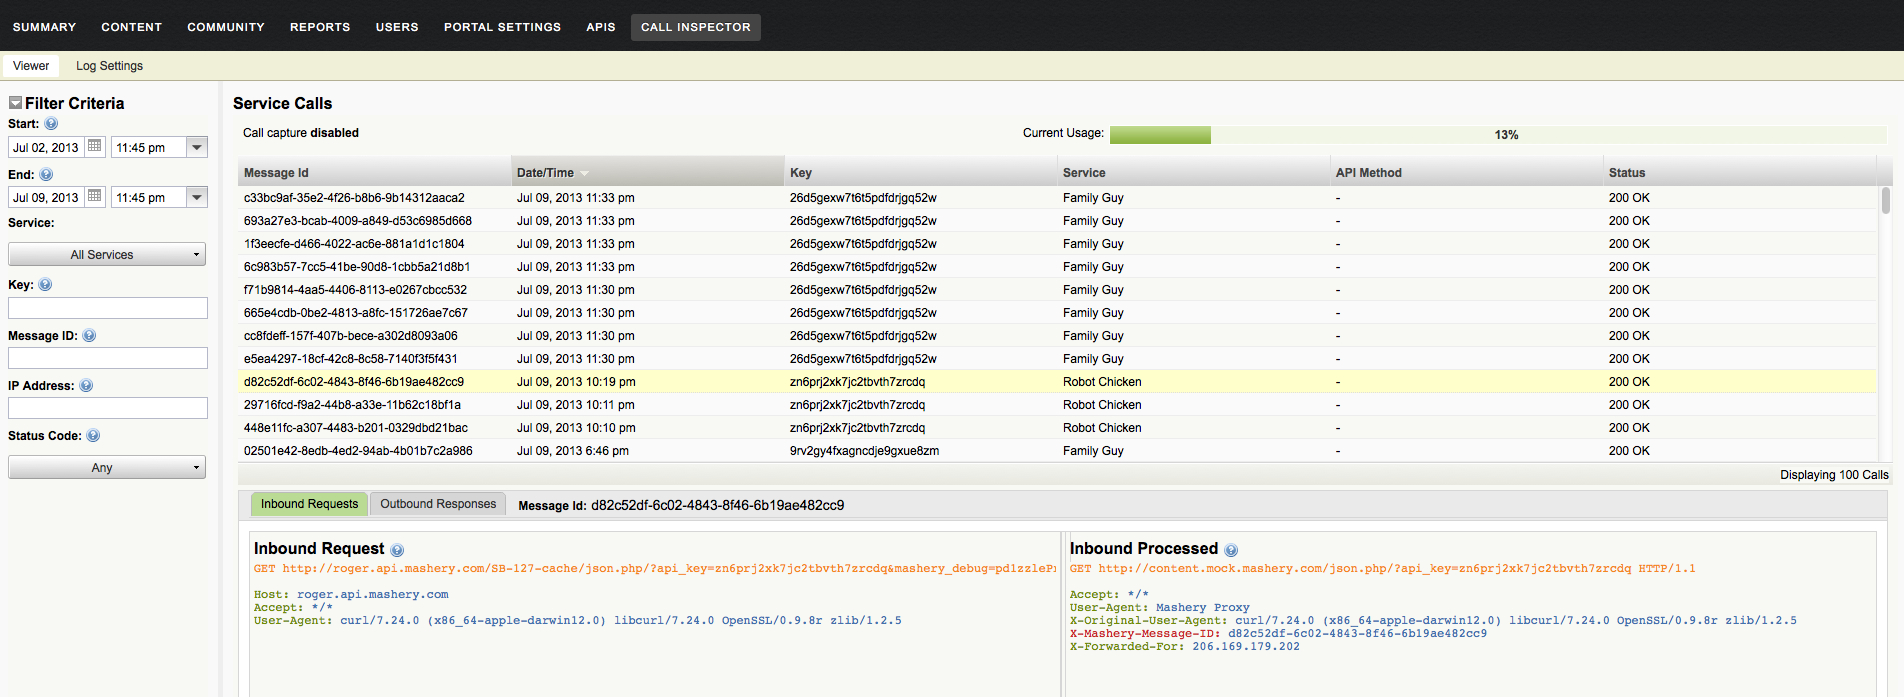Click the Call capture disabled text
This screenshot has height=697, width=1904.
click(301, 133)
